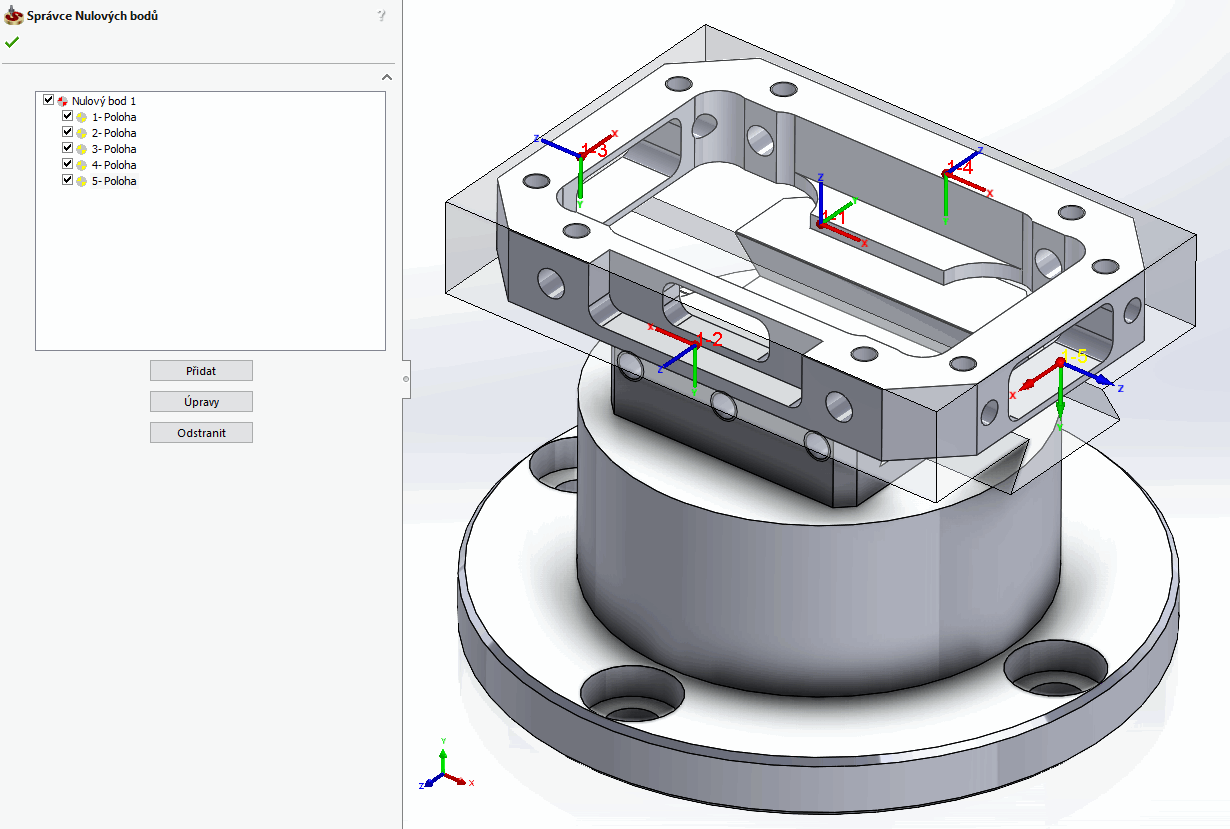The width and height of the screenshot is (1230, 829).
Task: Click the yellow icon of 5- Poloha
Action: pyautogui.click(x=82, y=181)
